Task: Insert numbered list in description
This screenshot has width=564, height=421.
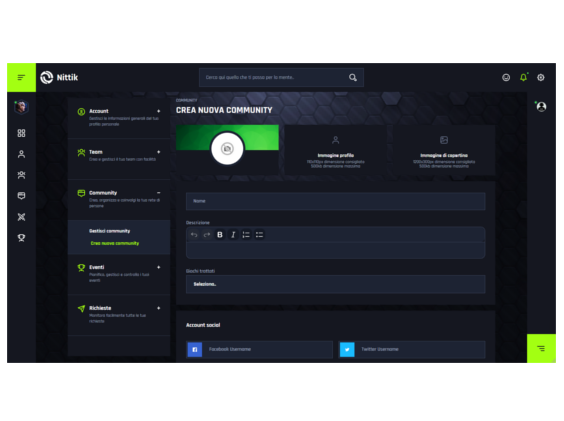Action: pos(246,235)
